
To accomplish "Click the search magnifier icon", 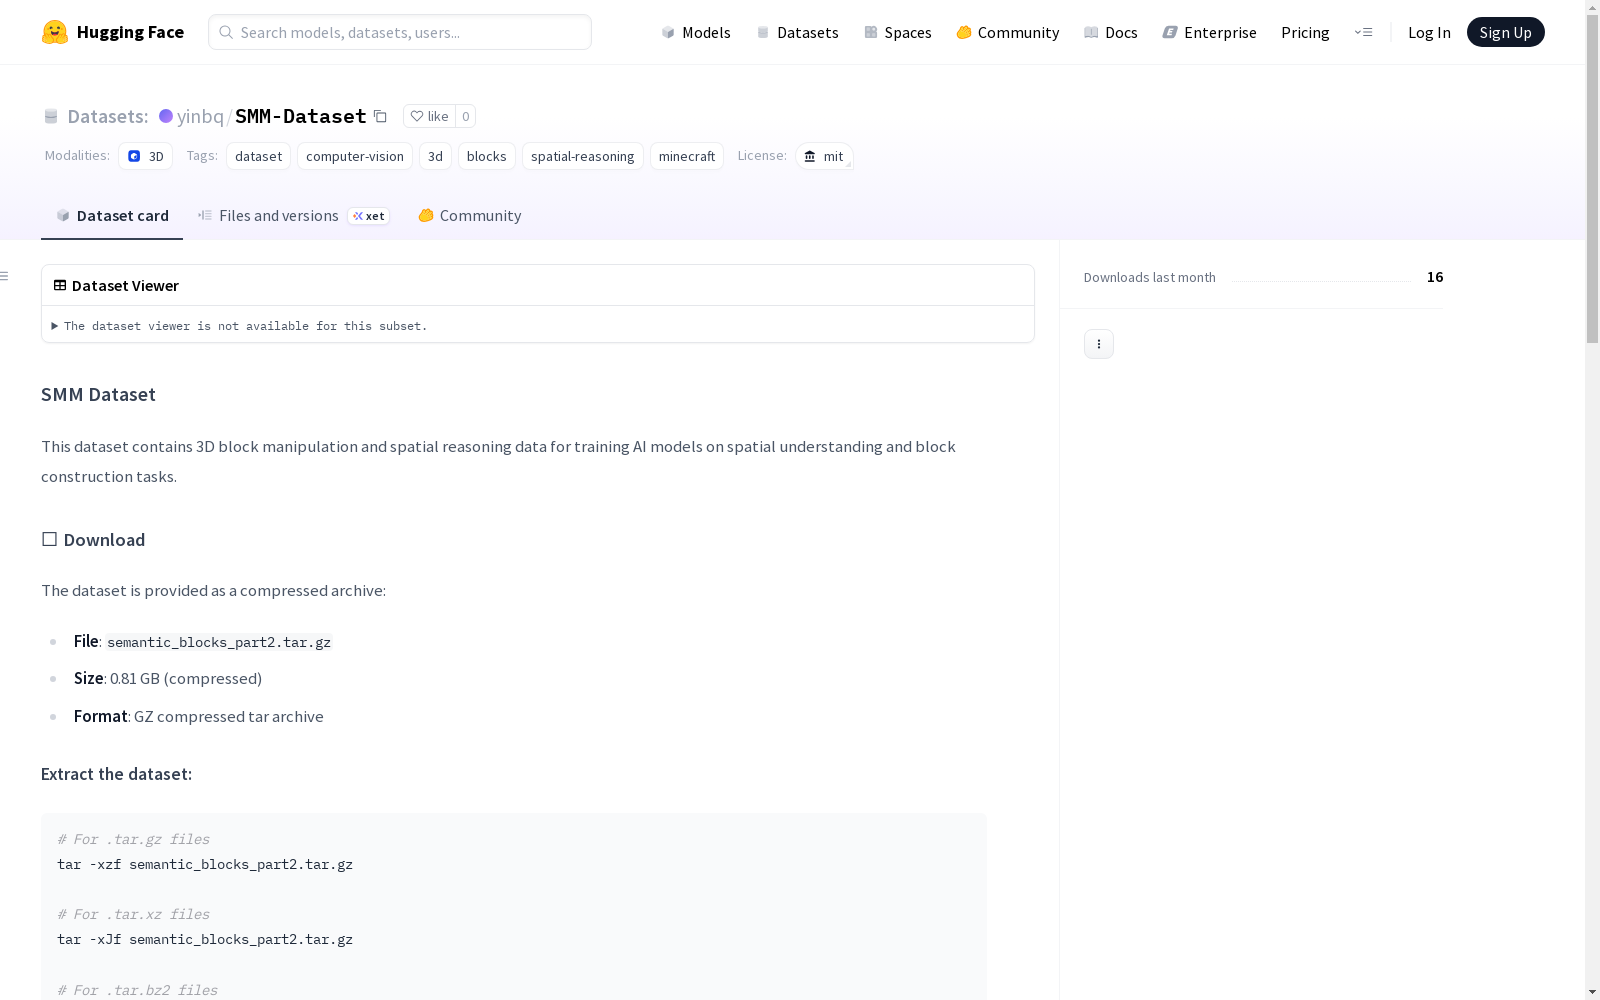I will [226, 32].
